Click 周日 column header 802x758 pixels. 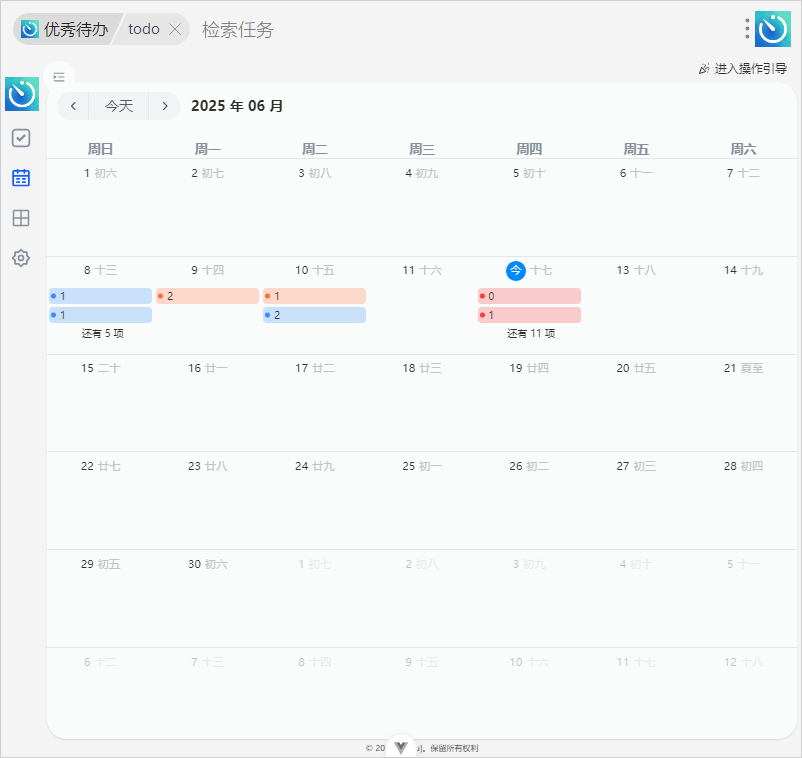coord(100,149)
